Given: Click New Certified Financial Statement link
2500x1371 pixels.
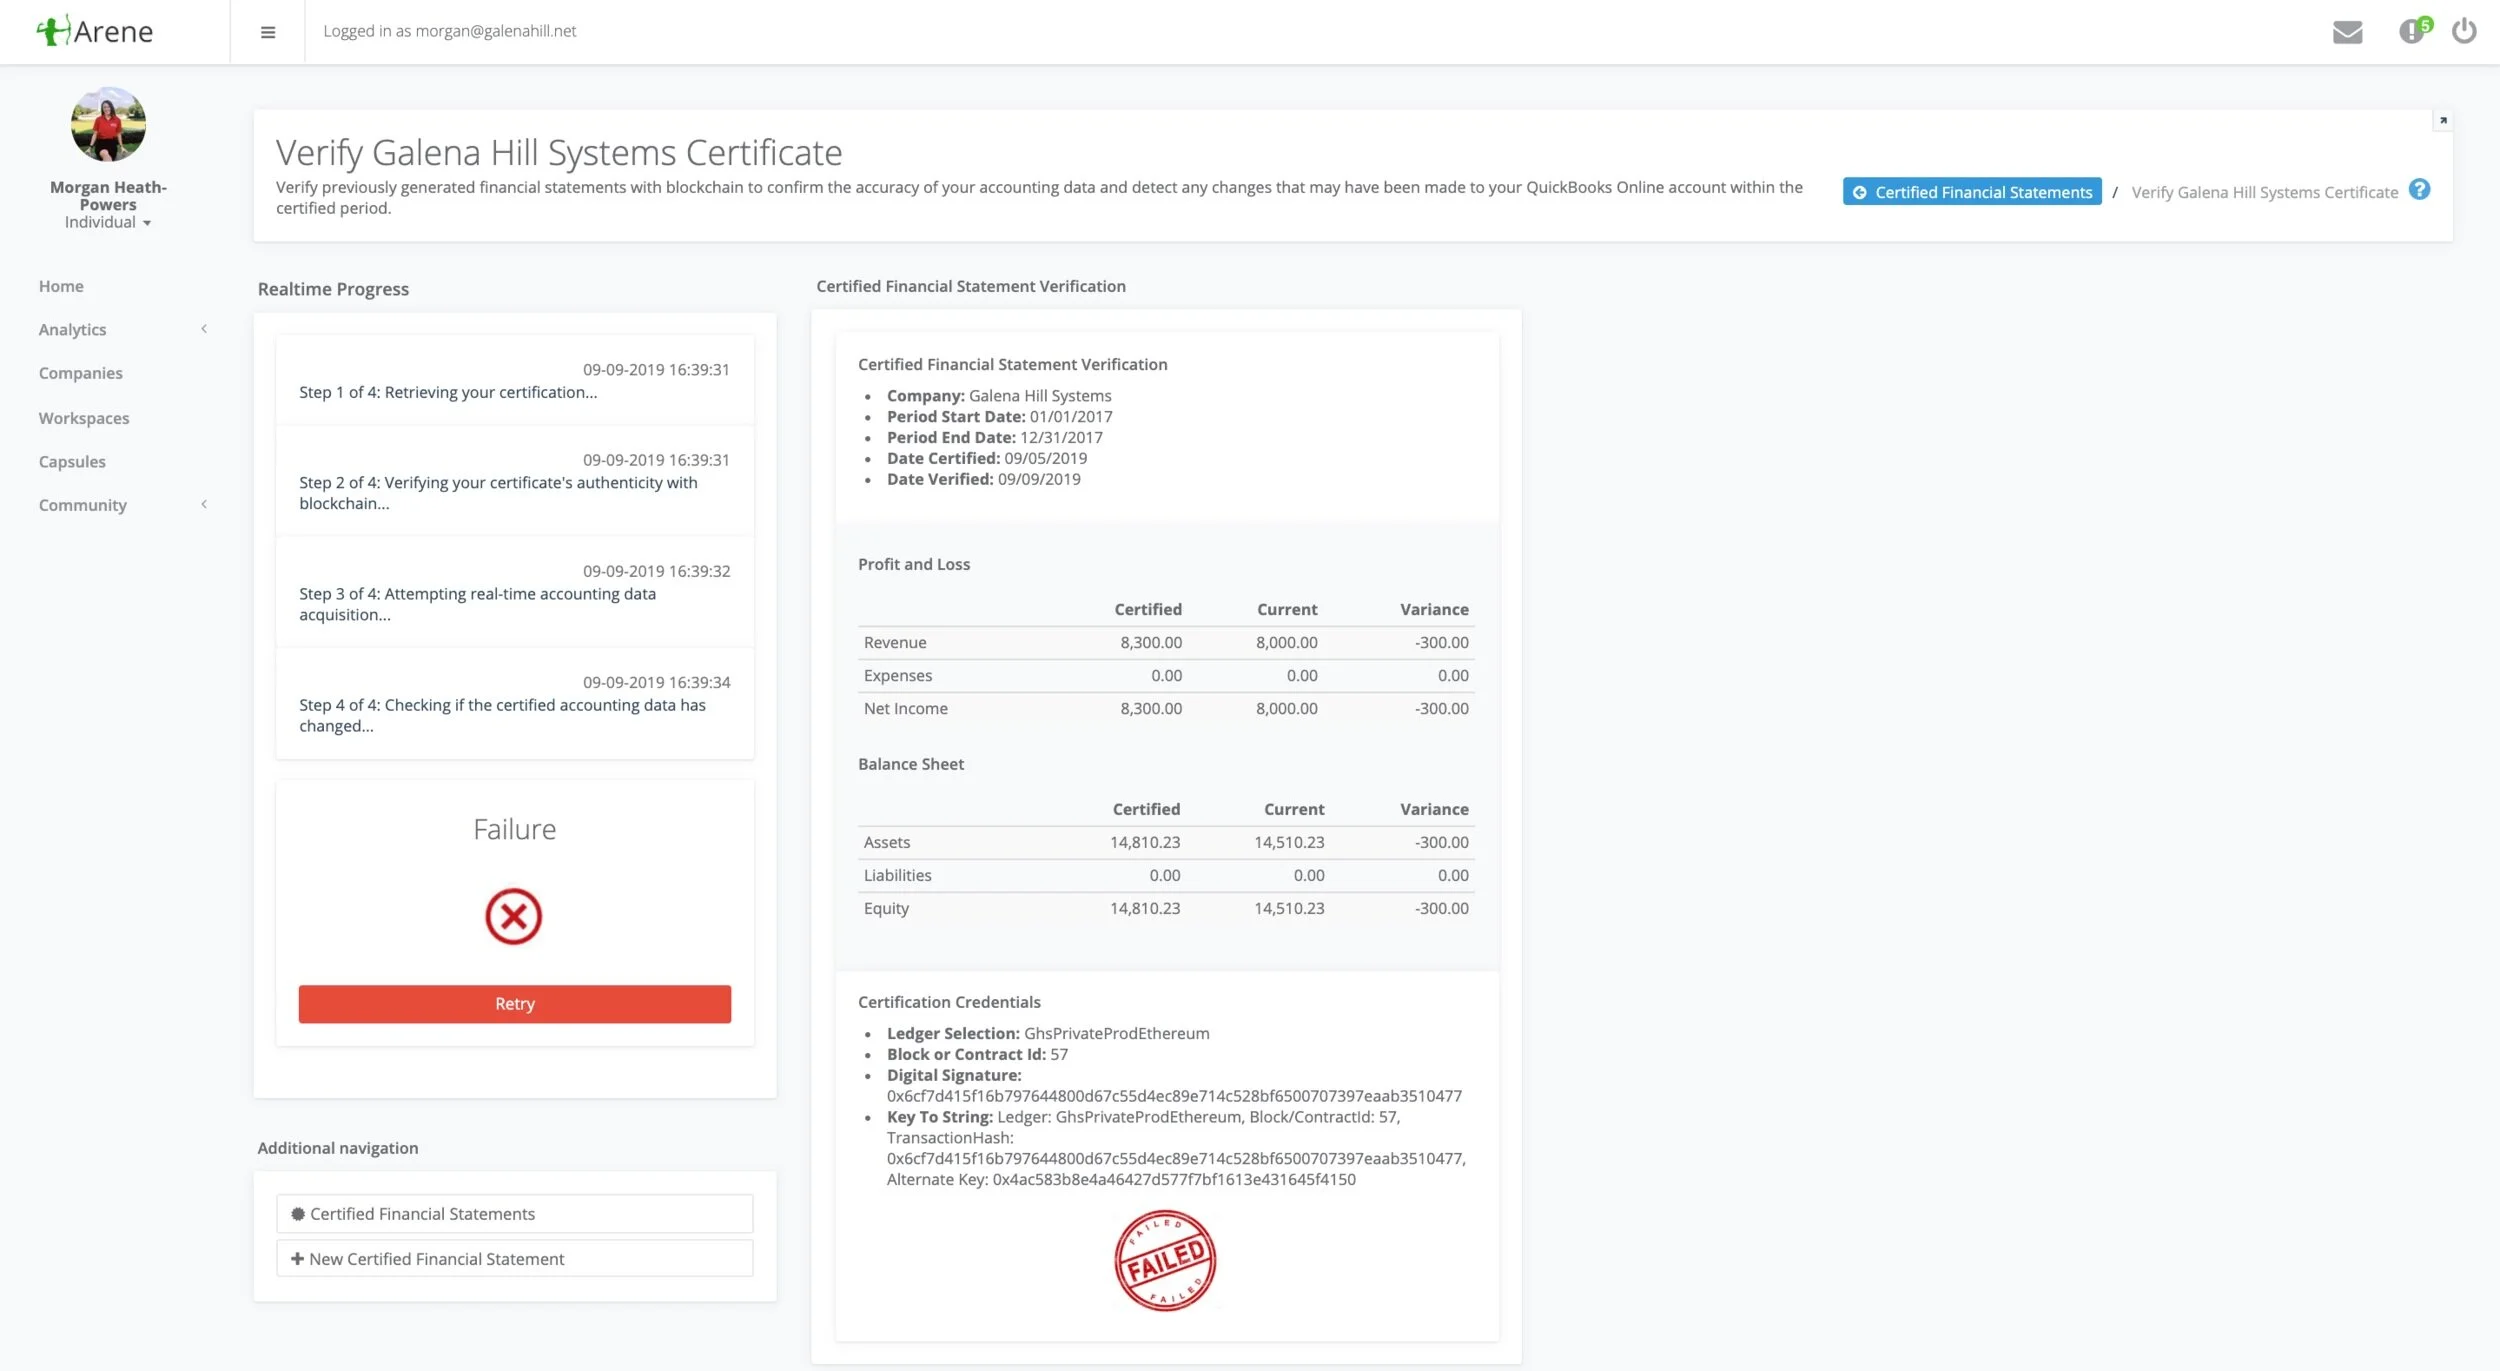Looking at the screenshot, I should click(514, 1259).
